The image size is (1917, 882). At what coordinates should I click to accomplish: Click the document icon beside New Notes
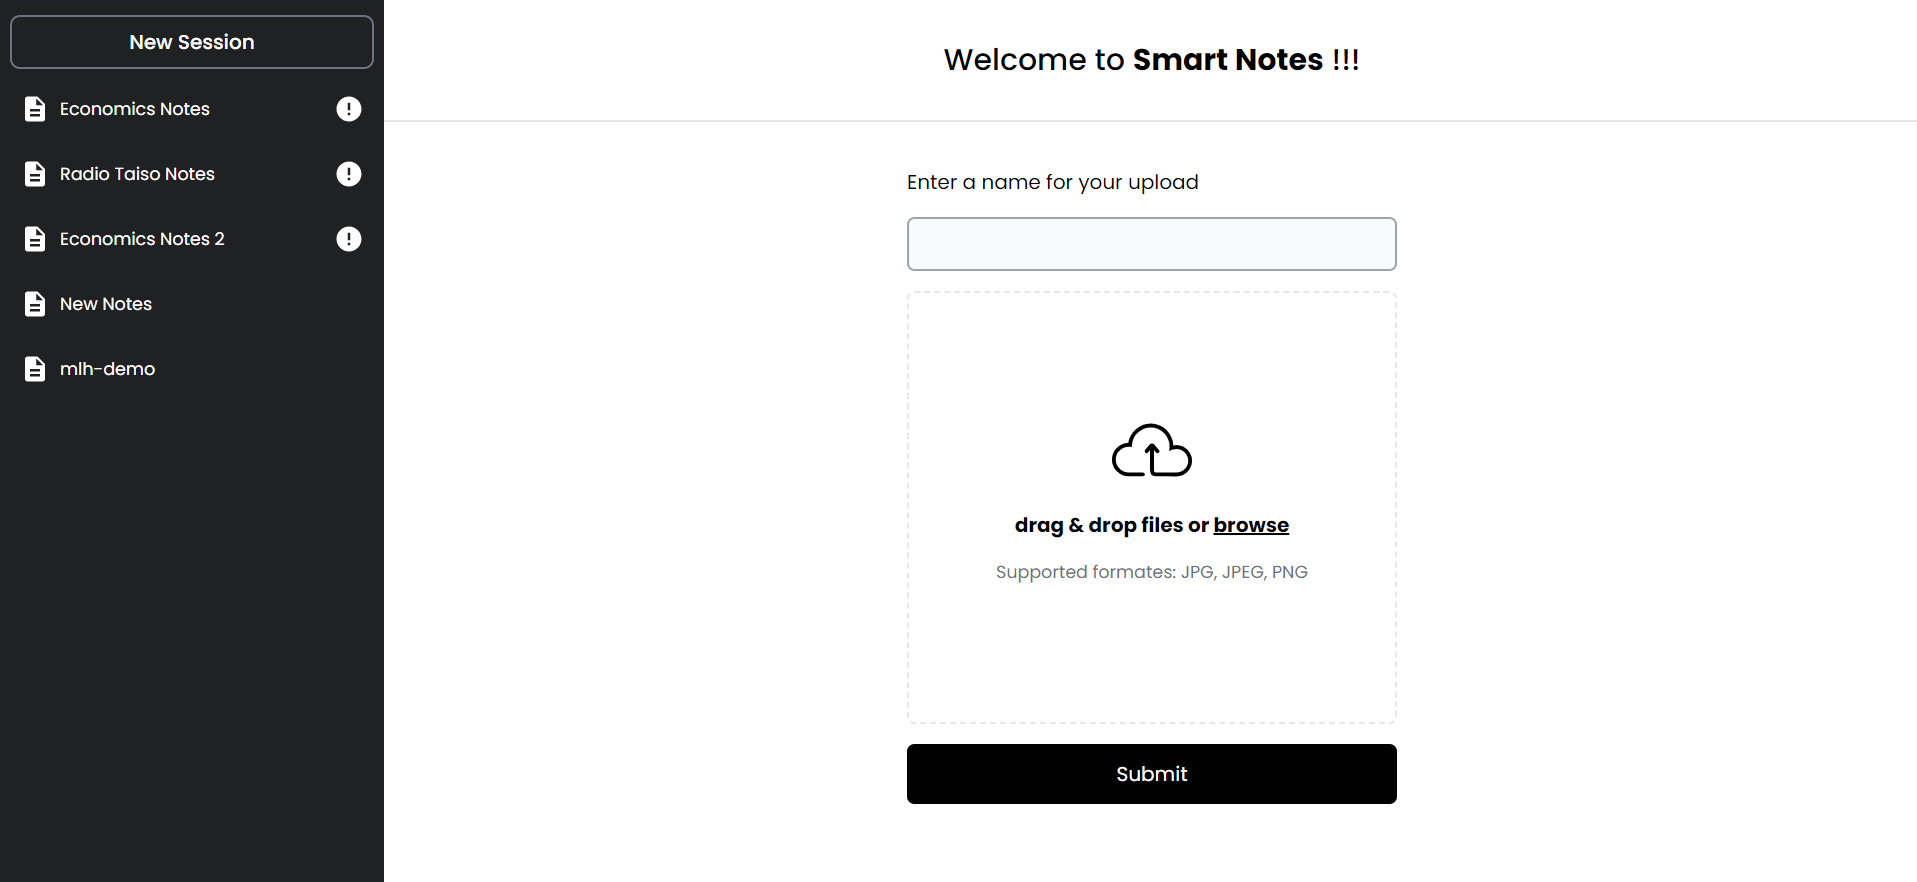35,304
